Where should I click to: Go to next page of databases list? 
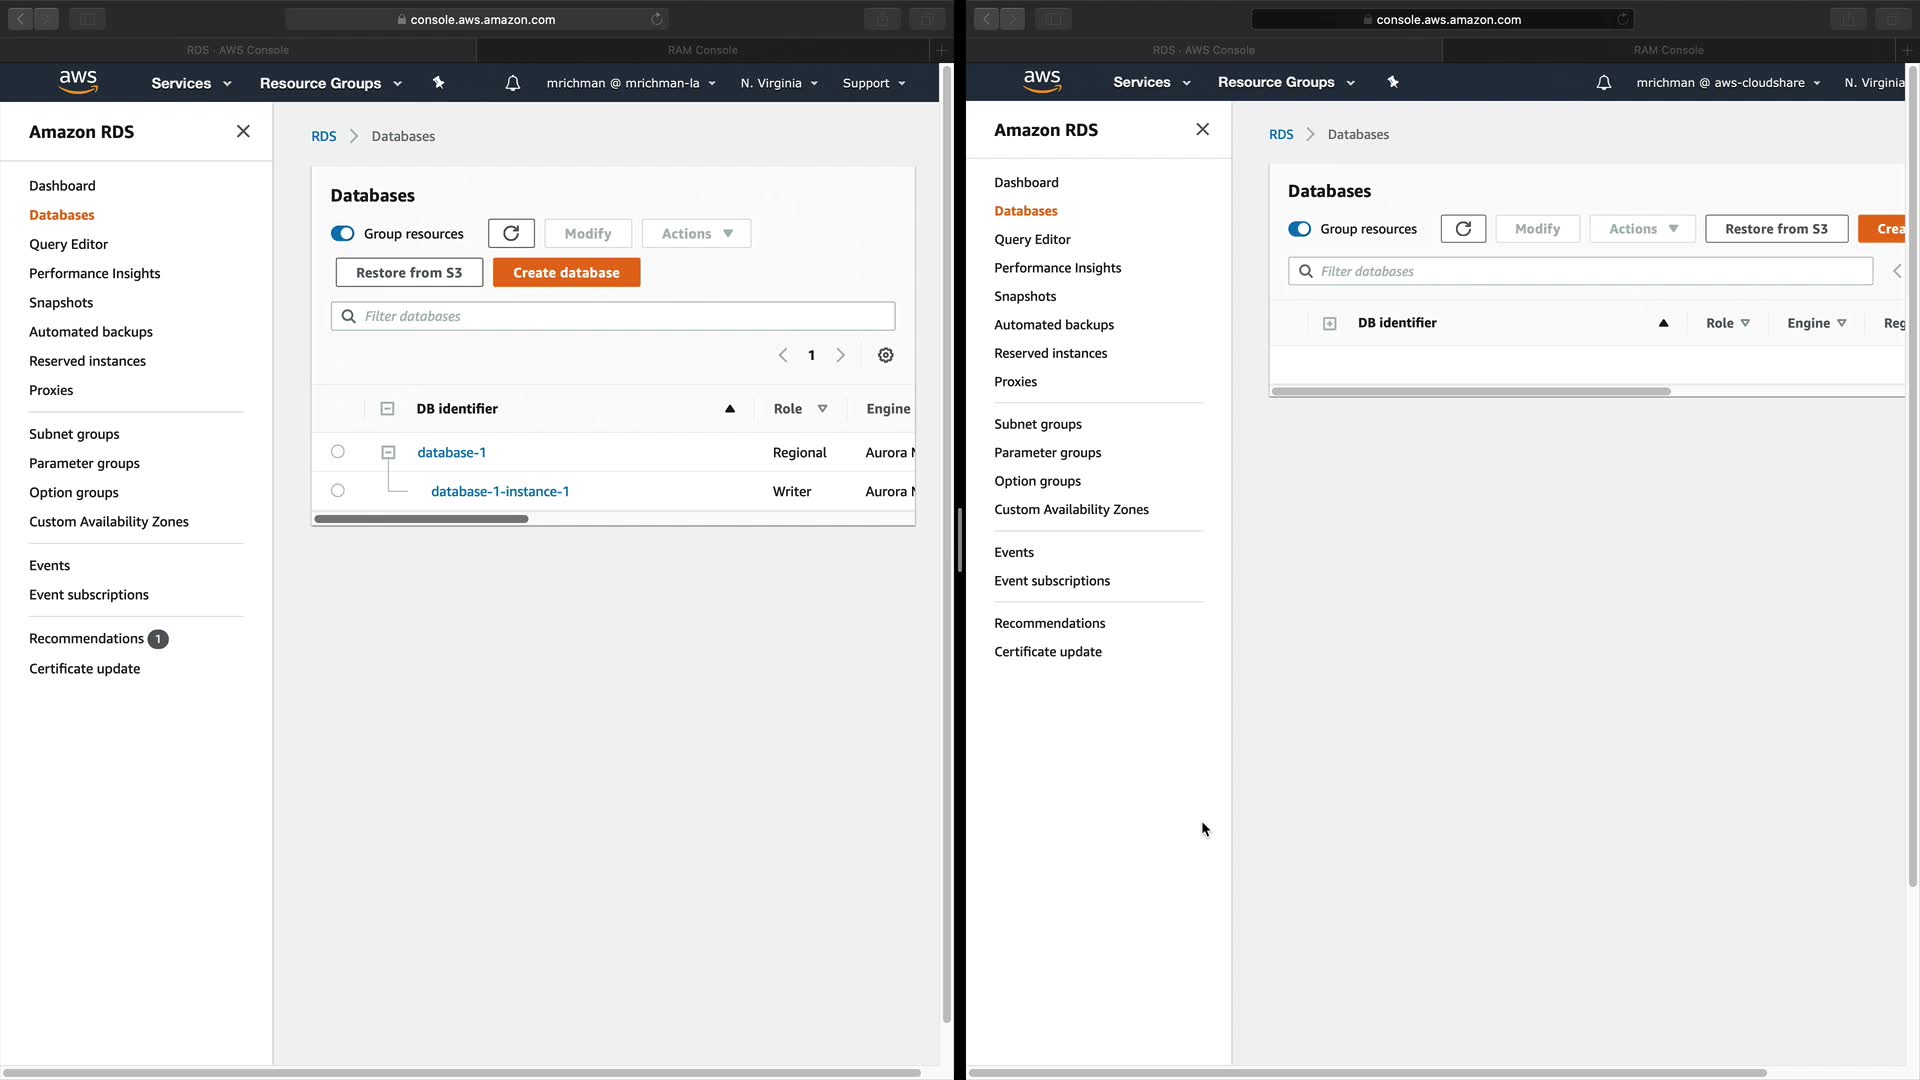840,355
